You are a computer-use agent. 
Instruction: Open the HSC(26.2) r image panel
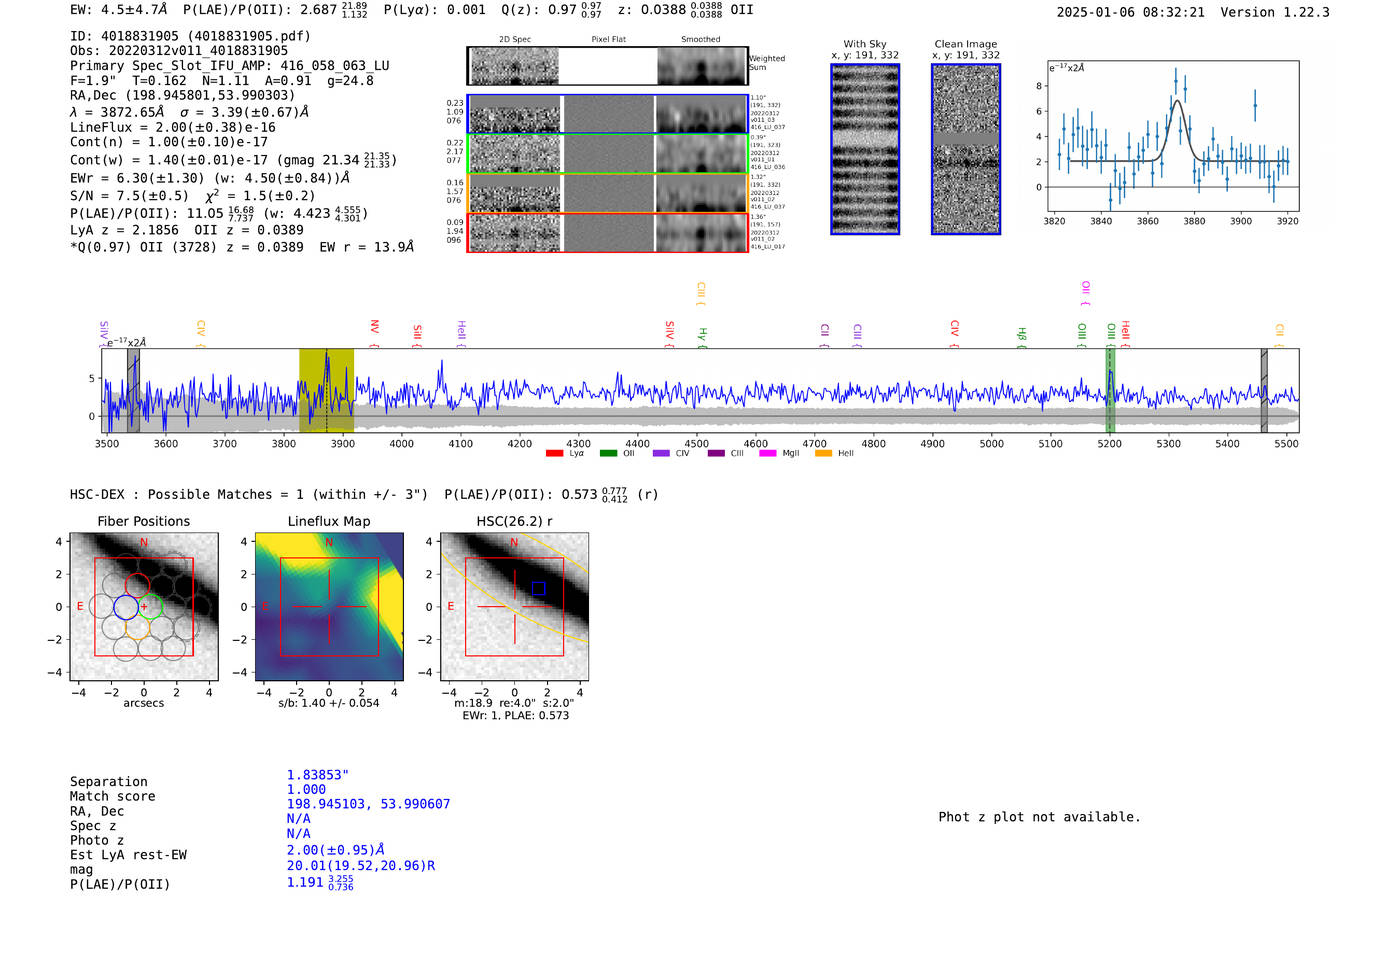(x=514, y=606)
